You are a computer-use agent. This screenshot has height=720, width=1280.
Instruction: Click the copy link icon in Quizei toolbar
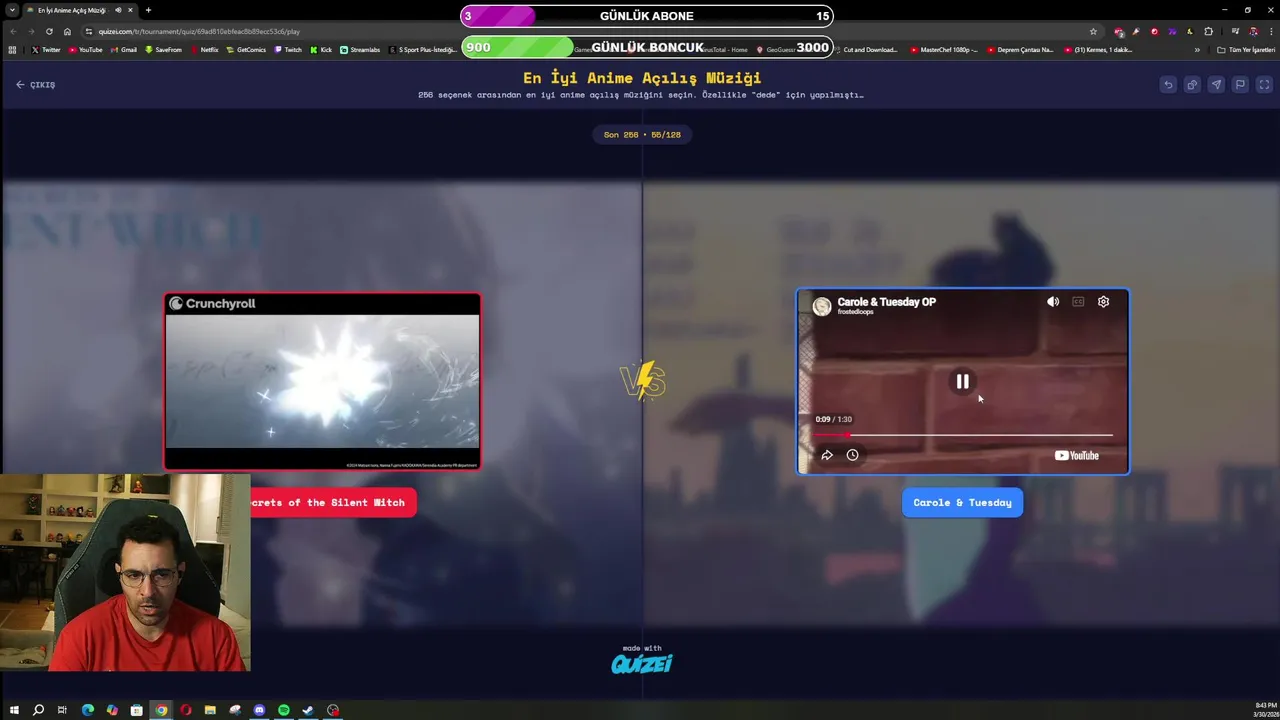click(1192, 85)
